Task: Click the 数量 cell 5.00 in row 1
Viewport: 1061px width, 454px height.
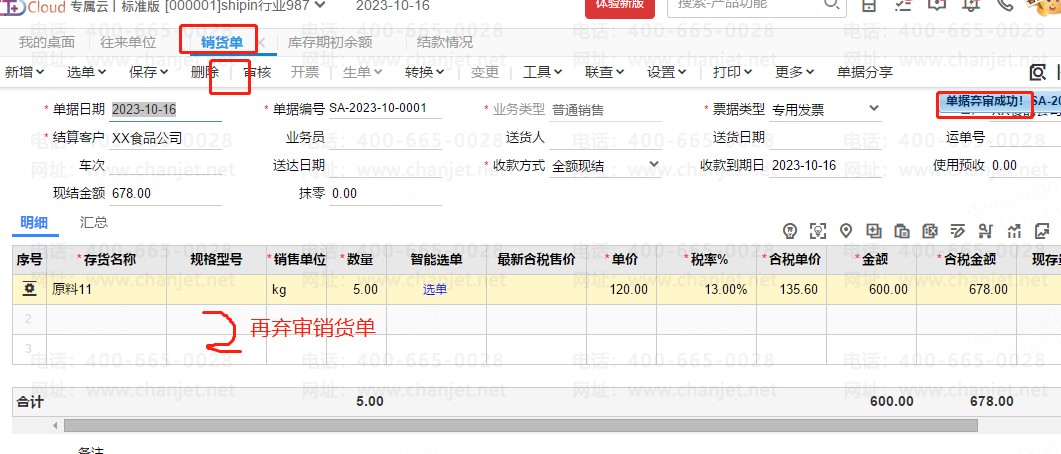Action: 357,290
